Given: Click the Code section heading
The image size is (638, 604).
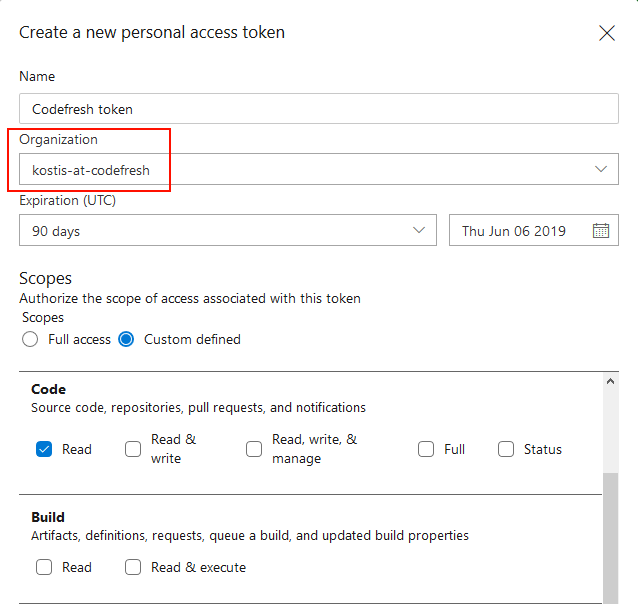Looking at the screenshot, I should coord(48,389).
